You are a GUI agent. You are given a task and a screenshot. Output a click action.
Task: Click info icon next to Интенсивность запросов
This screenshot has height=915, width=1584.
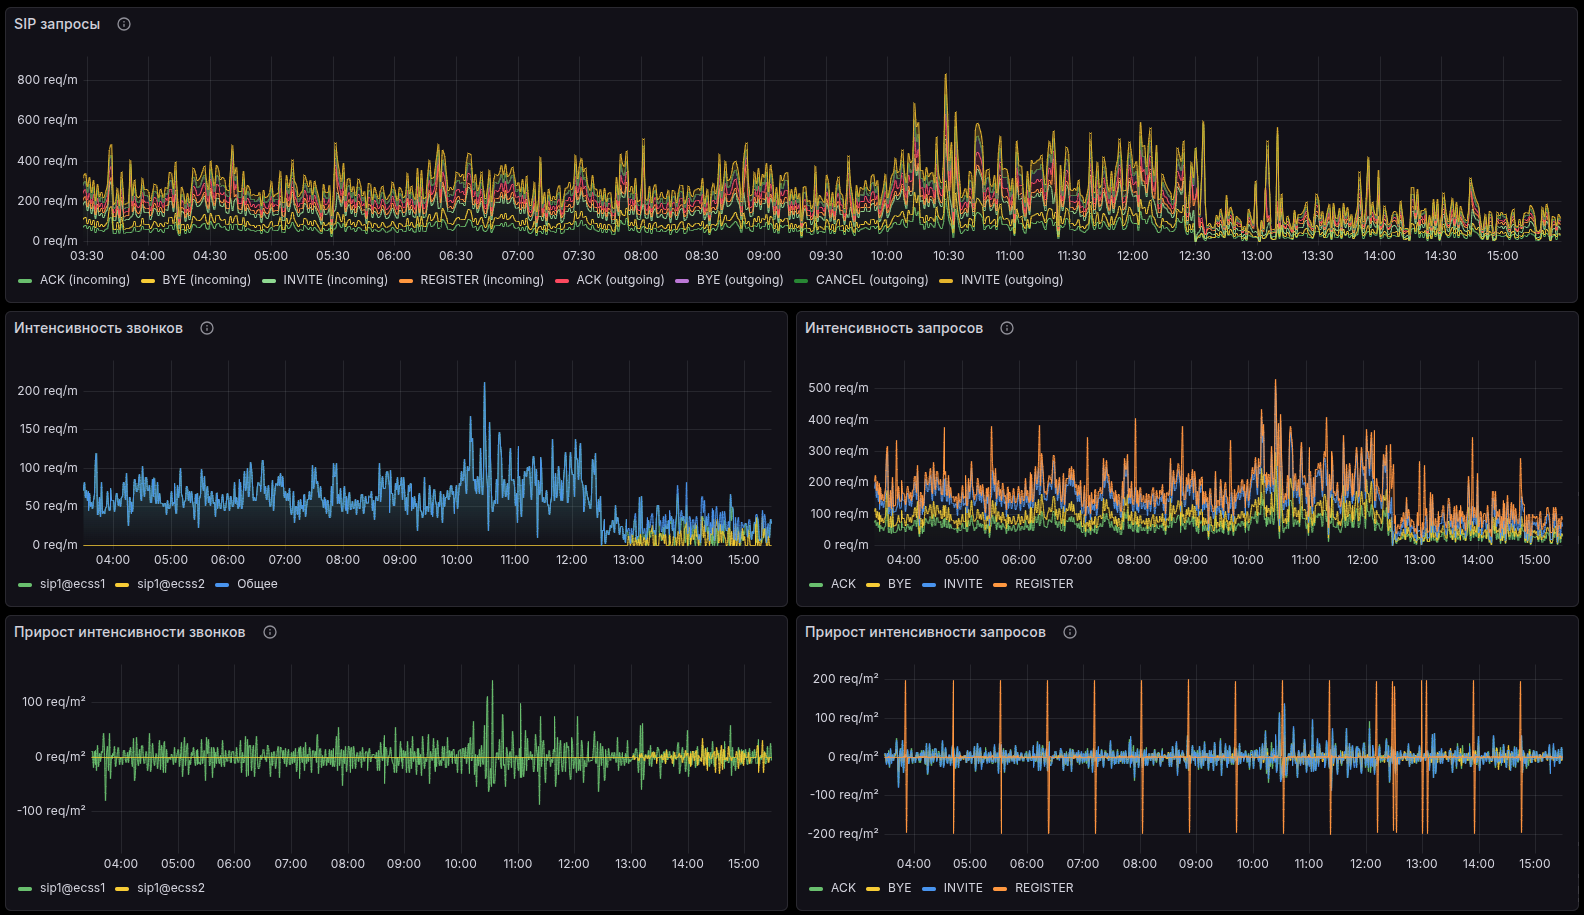[1007, 328]
